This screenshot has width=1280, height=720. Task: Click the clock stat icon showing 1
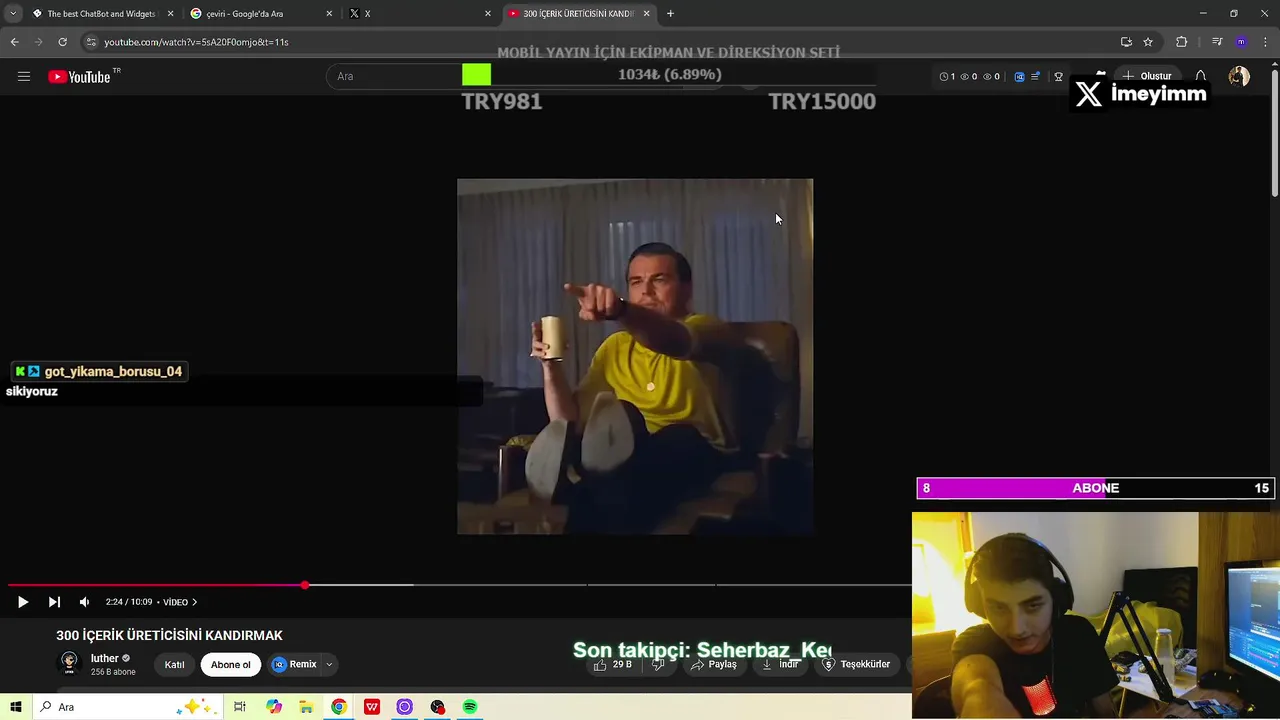pyautogui.click(x=947, y=76)
